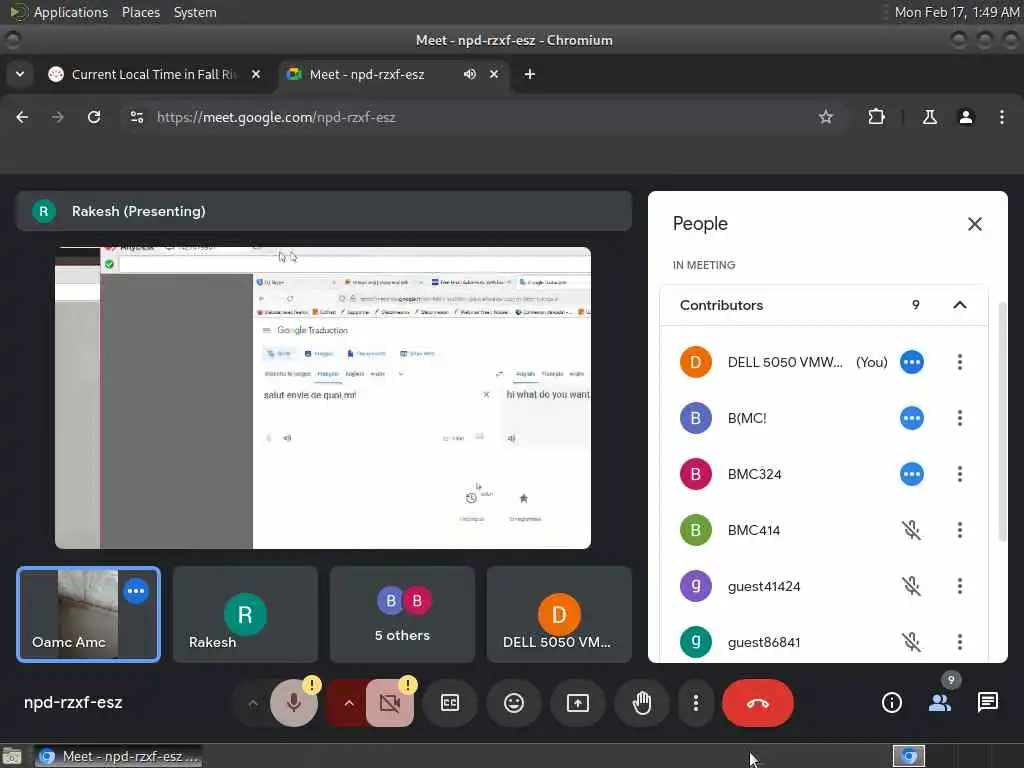The image size is (1024, 768).
Task: Expand video settings arrow beside camera
Action: pos(349,703)
